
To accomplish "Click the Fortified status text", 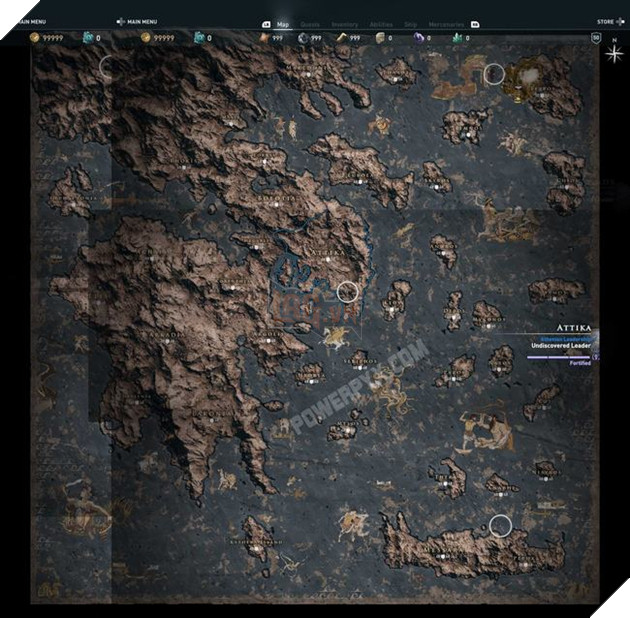I will (x=580, y=363).
